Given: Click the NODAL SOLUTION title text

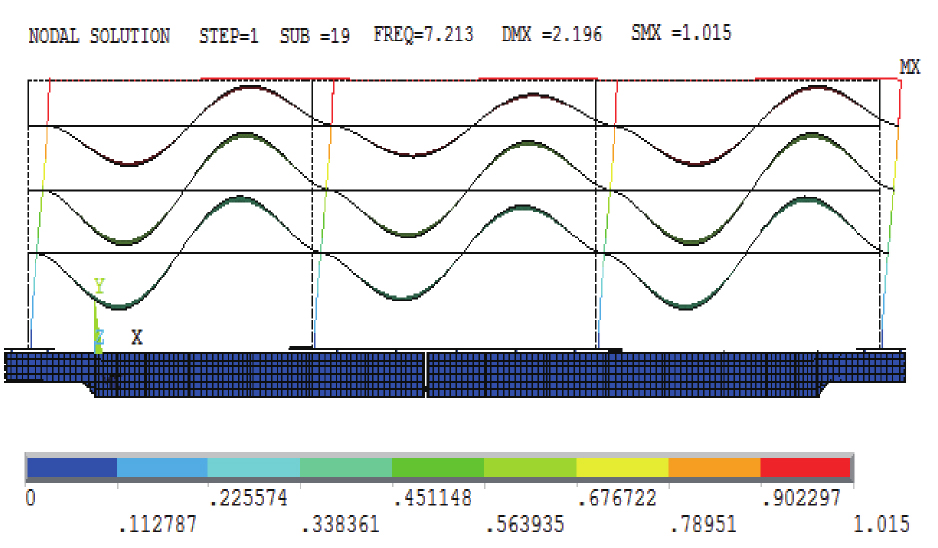Looking at the screenshot, I should (99, 36).
